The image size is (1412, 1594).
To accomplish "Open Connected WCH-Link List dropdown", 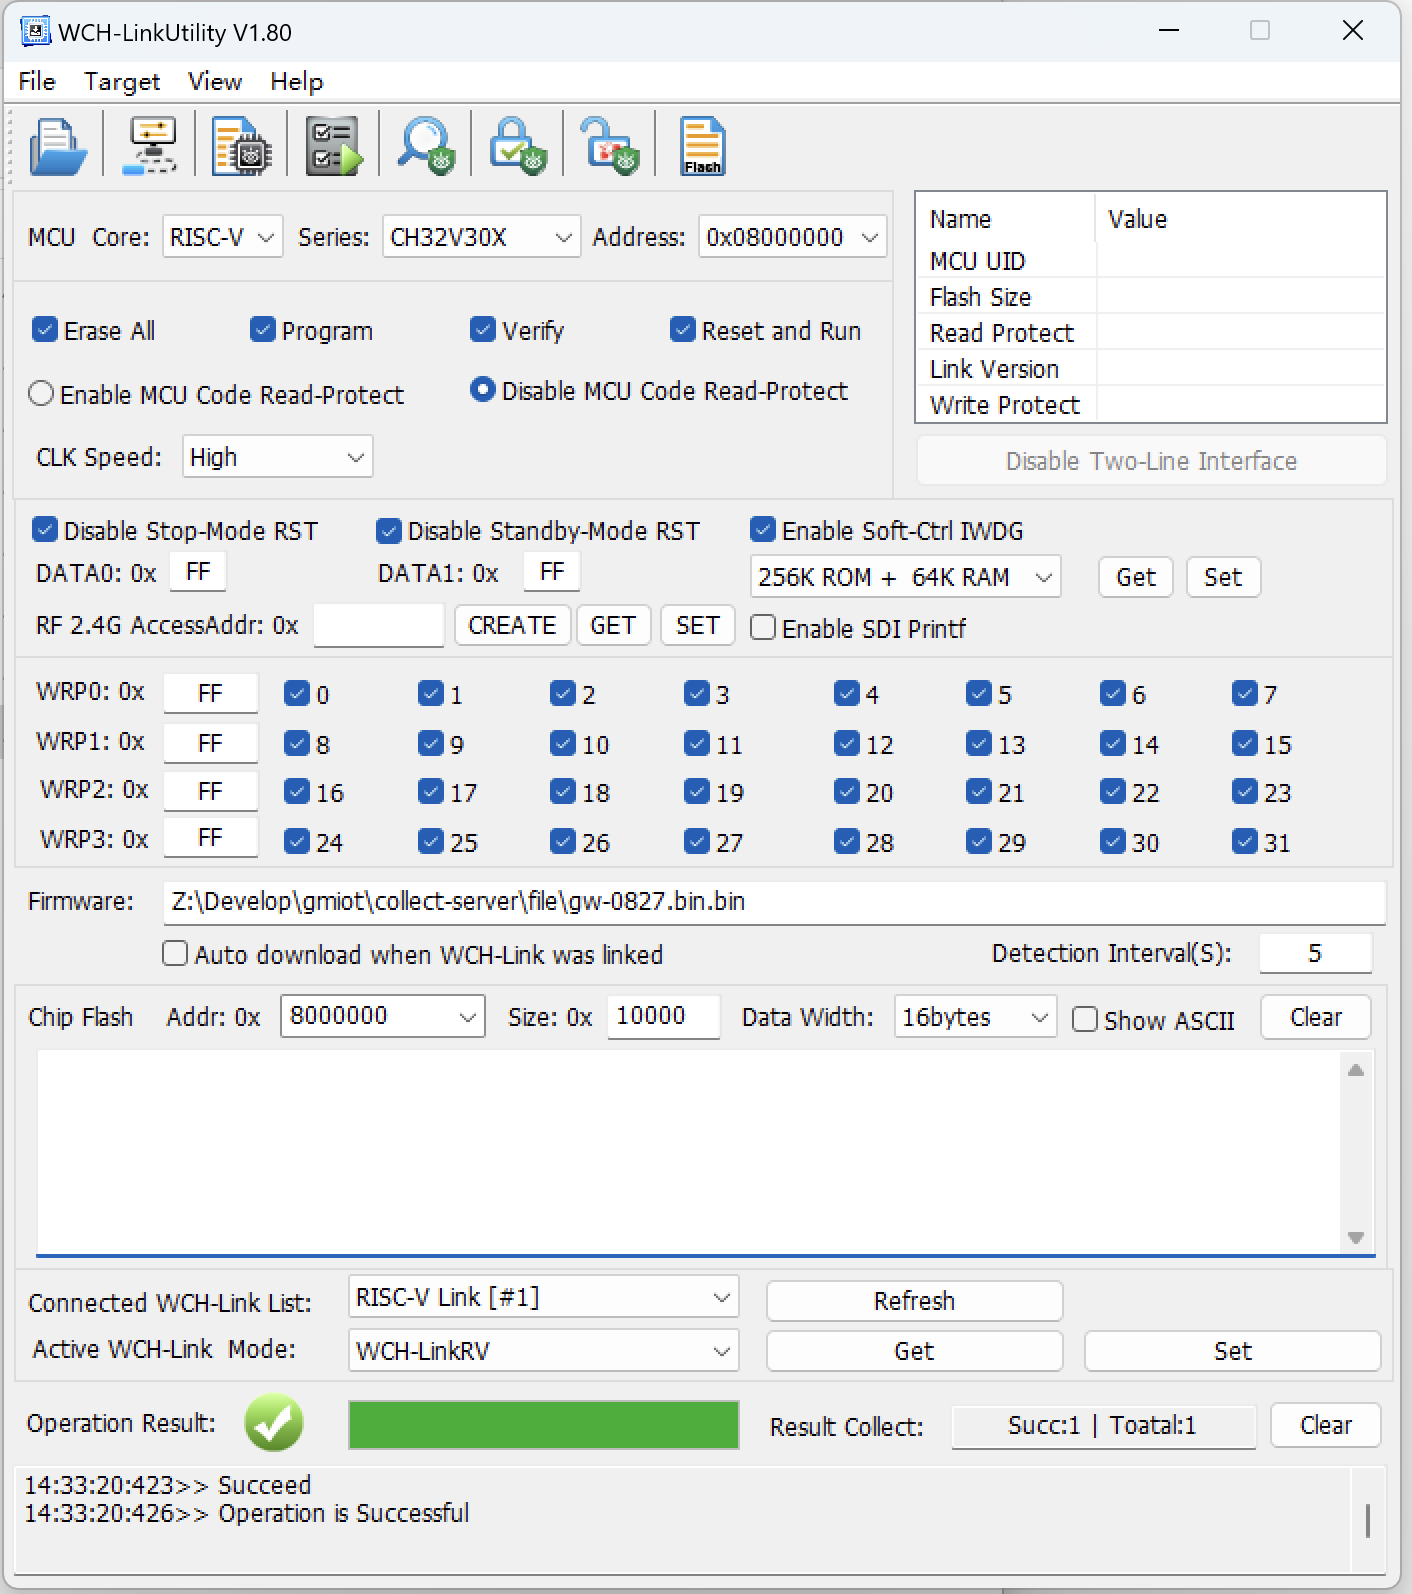I will pyautogui.click(x=543, y=1297).
